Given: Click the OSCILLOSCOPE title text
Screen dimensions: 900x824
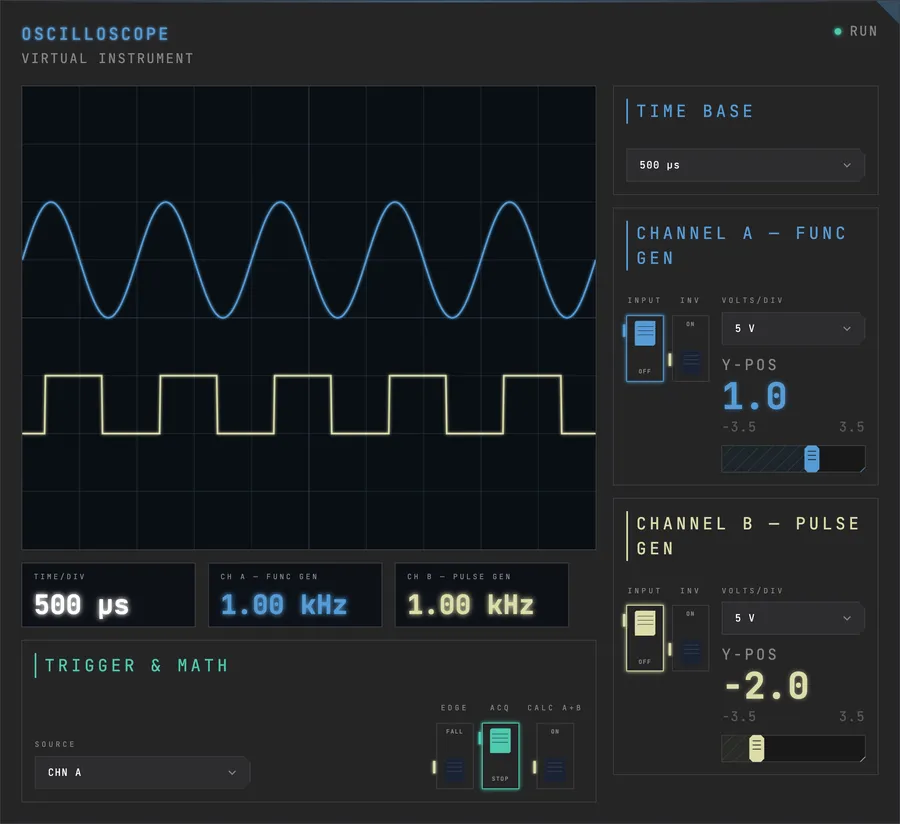Looking at the screenshot, I should tap(95, 34).
